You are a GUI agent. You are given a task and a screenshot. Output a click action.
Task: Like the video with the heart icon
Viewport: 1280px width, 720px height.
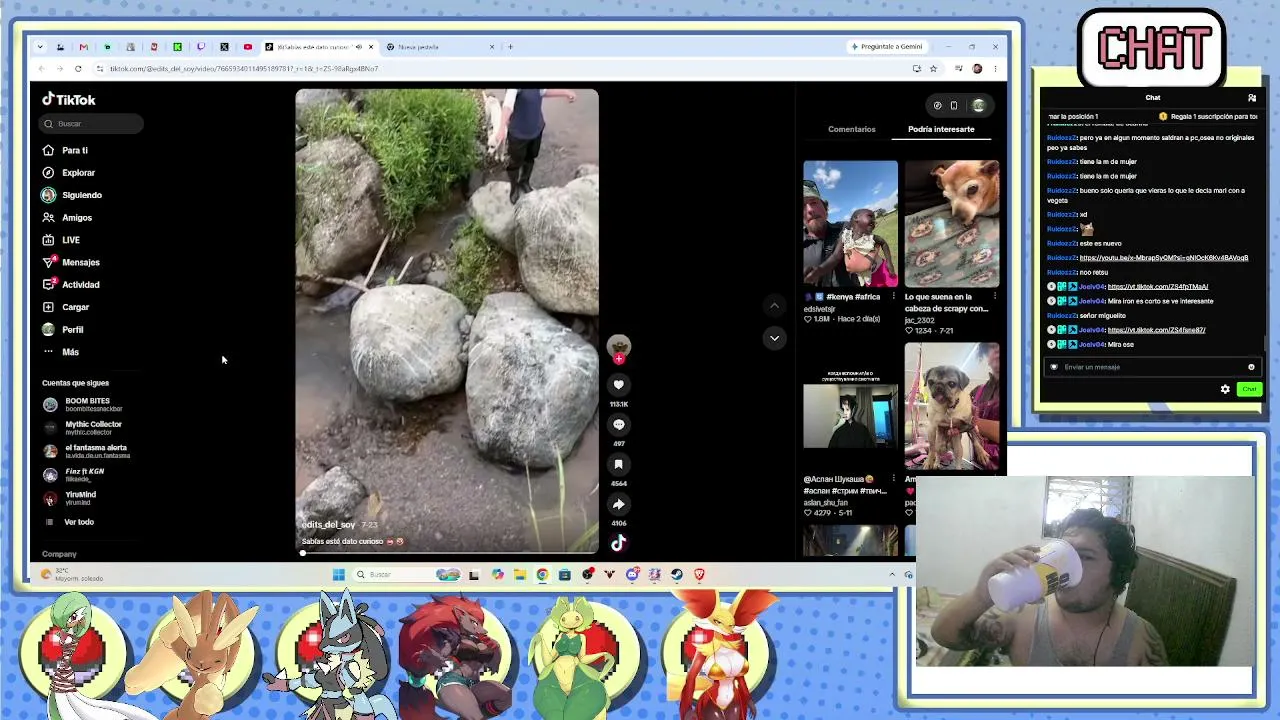click(619, 385)
